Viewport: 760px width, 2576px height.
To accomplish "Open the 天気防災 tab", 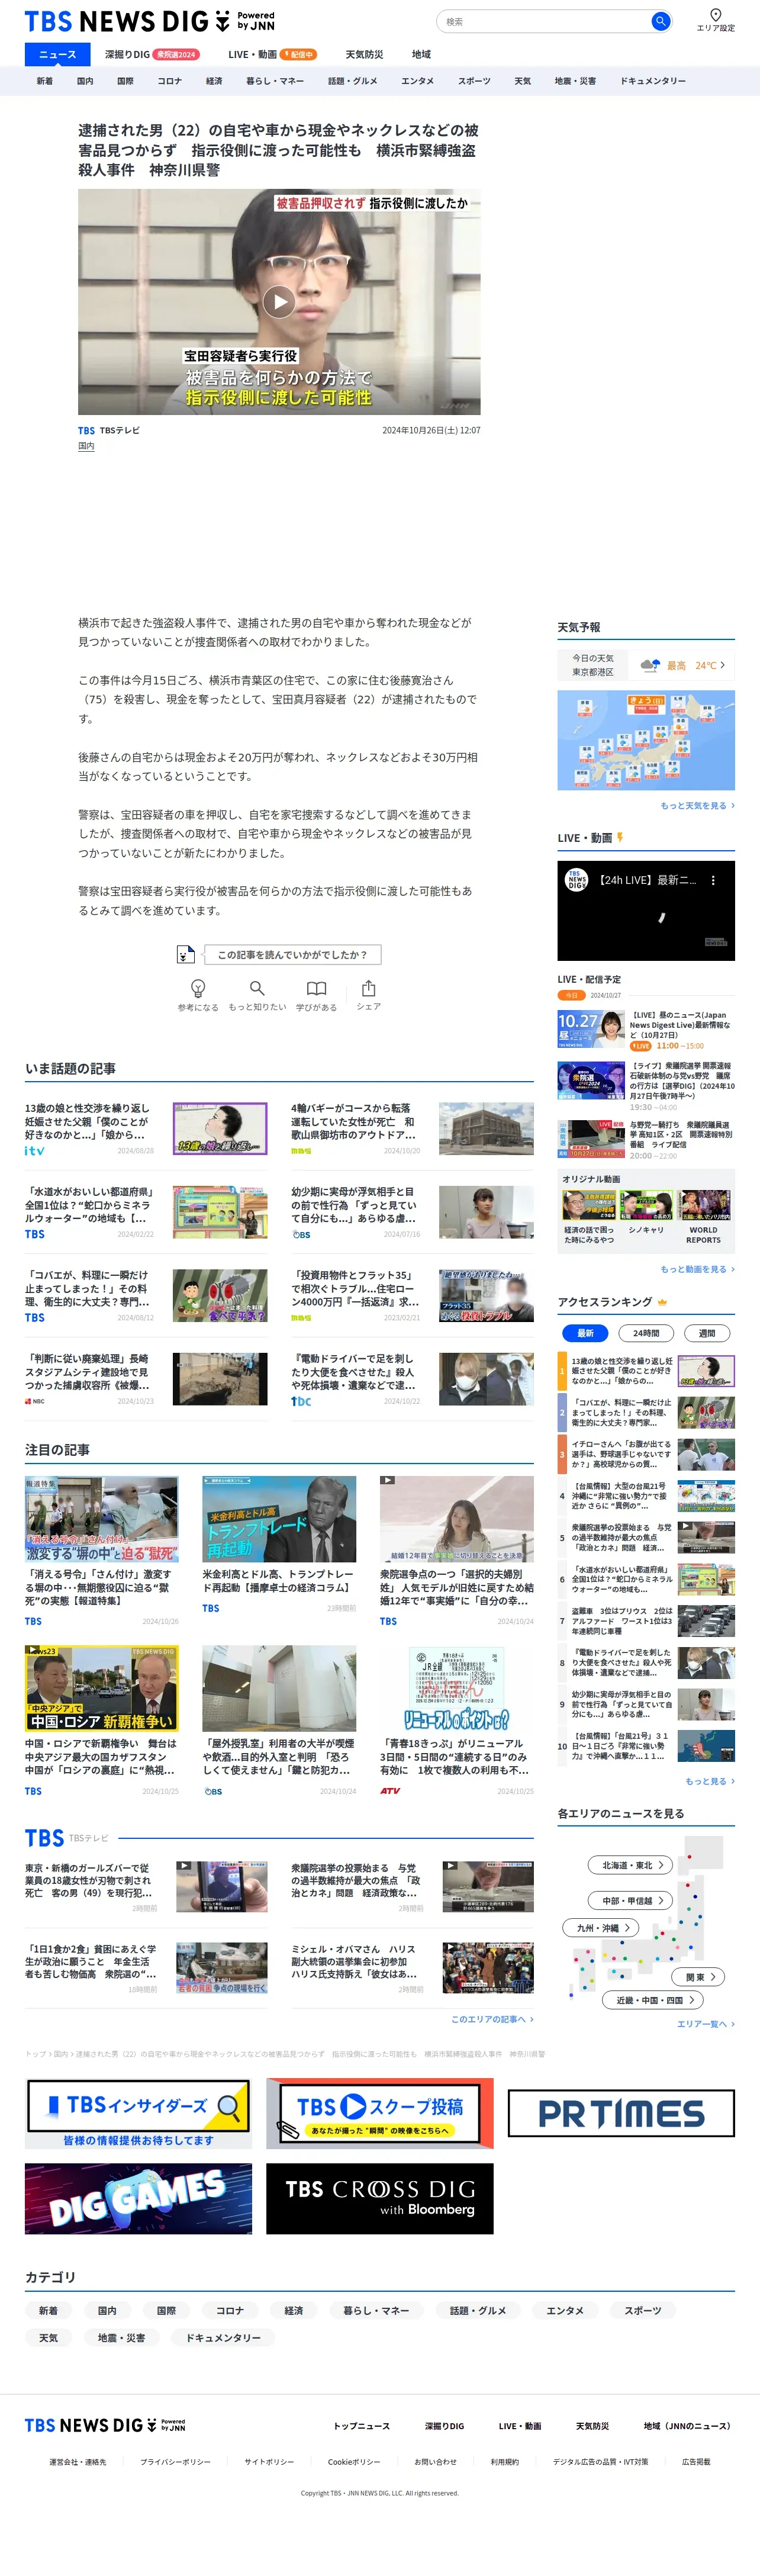I will tap(364, 55).
